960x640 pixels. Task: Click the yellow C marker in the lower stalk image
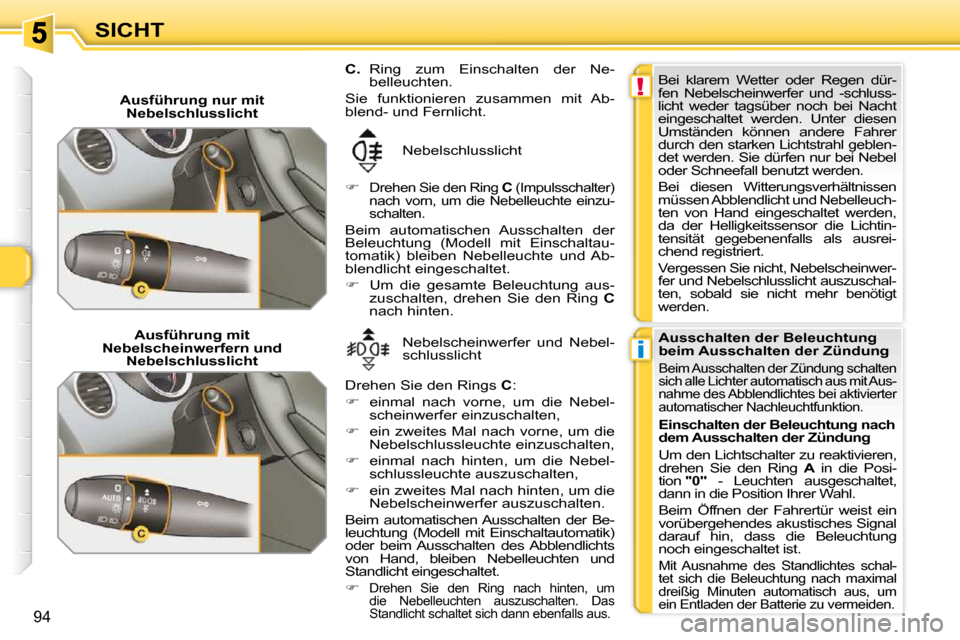(x=141, y=534)
